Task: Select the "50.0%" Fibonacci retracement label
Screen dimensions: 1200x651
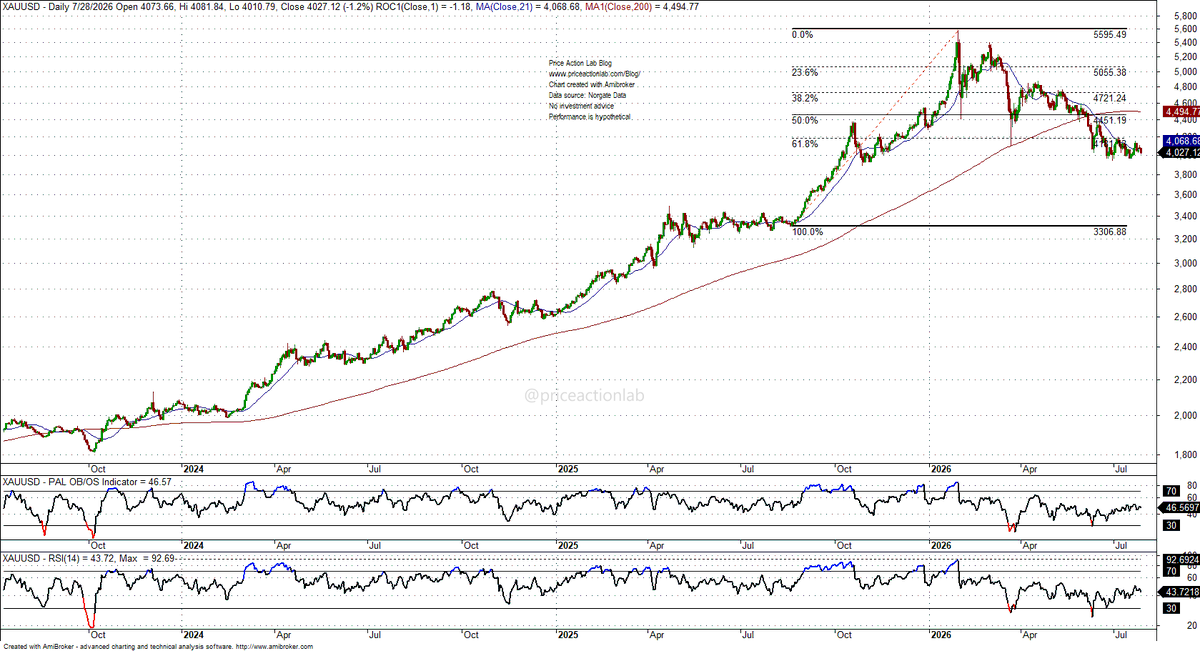Action: click(x=805, y=120)
